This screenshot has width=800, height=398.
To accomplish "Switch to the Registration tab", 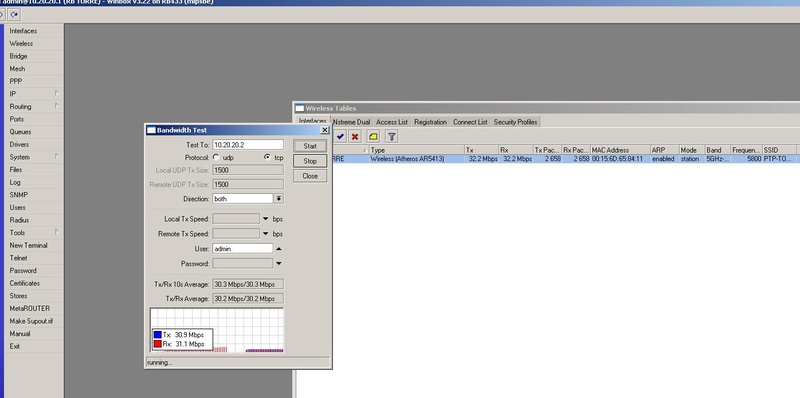I will pos(431,122).
